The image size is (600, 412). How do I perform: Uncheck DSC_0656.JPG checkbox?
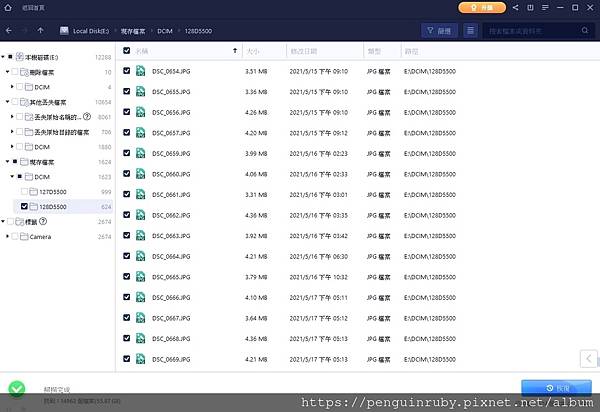tap(127, 112)
